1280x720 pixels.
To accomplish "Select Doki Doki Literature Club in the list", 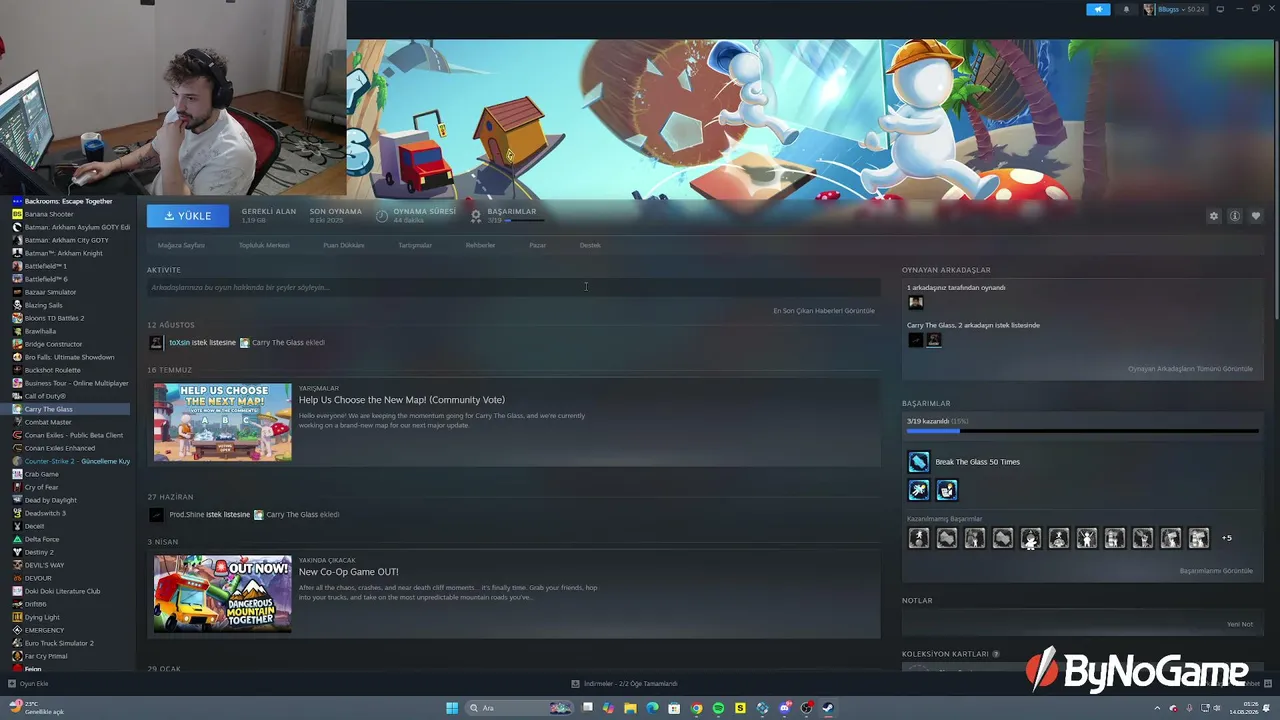I will point(62,591).
